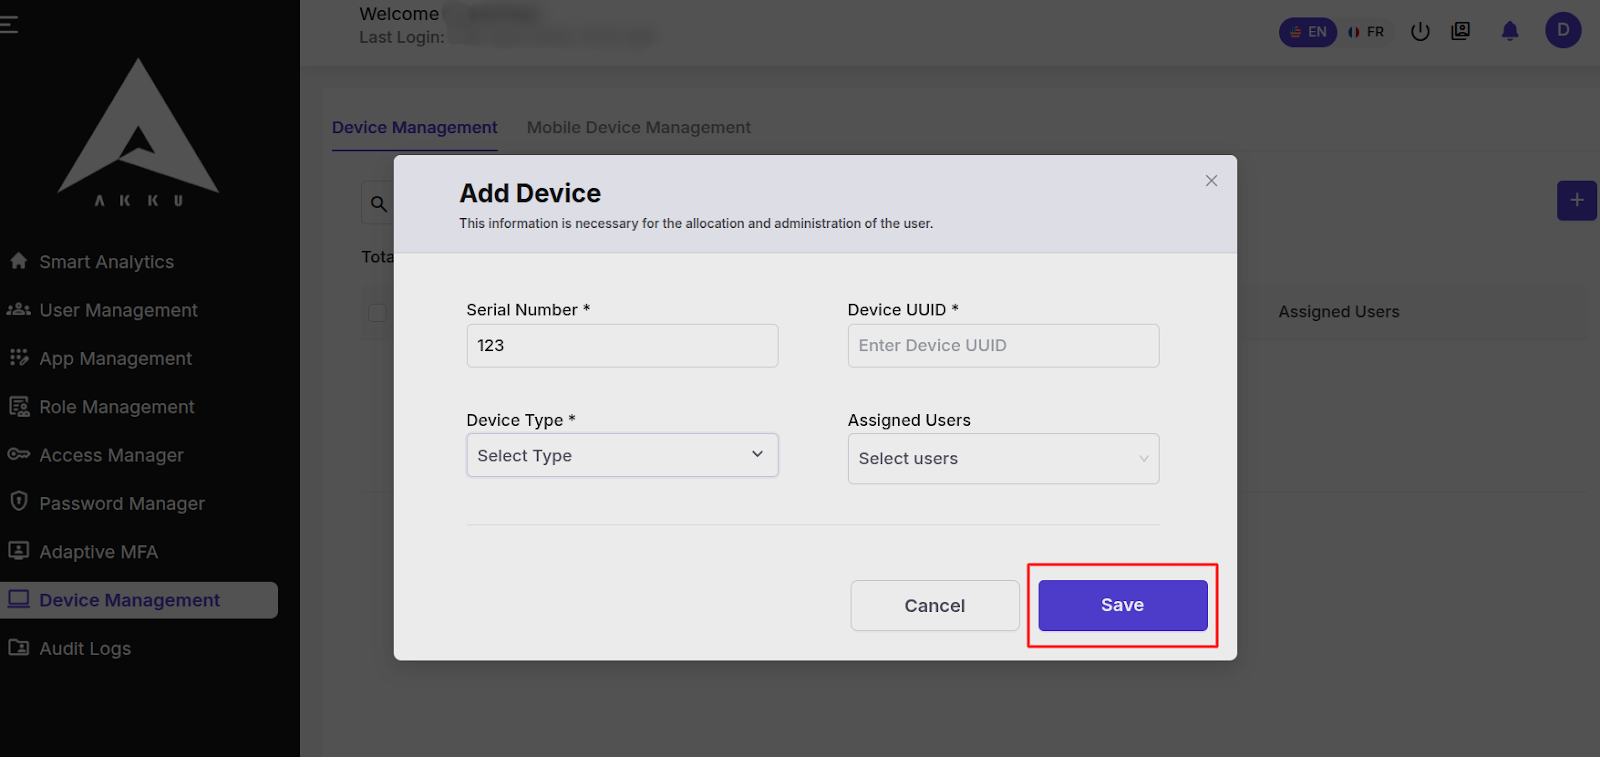
Task: Open Audit Logs in the sidebar
Action: pyautogui.click(x=85, y=648)
